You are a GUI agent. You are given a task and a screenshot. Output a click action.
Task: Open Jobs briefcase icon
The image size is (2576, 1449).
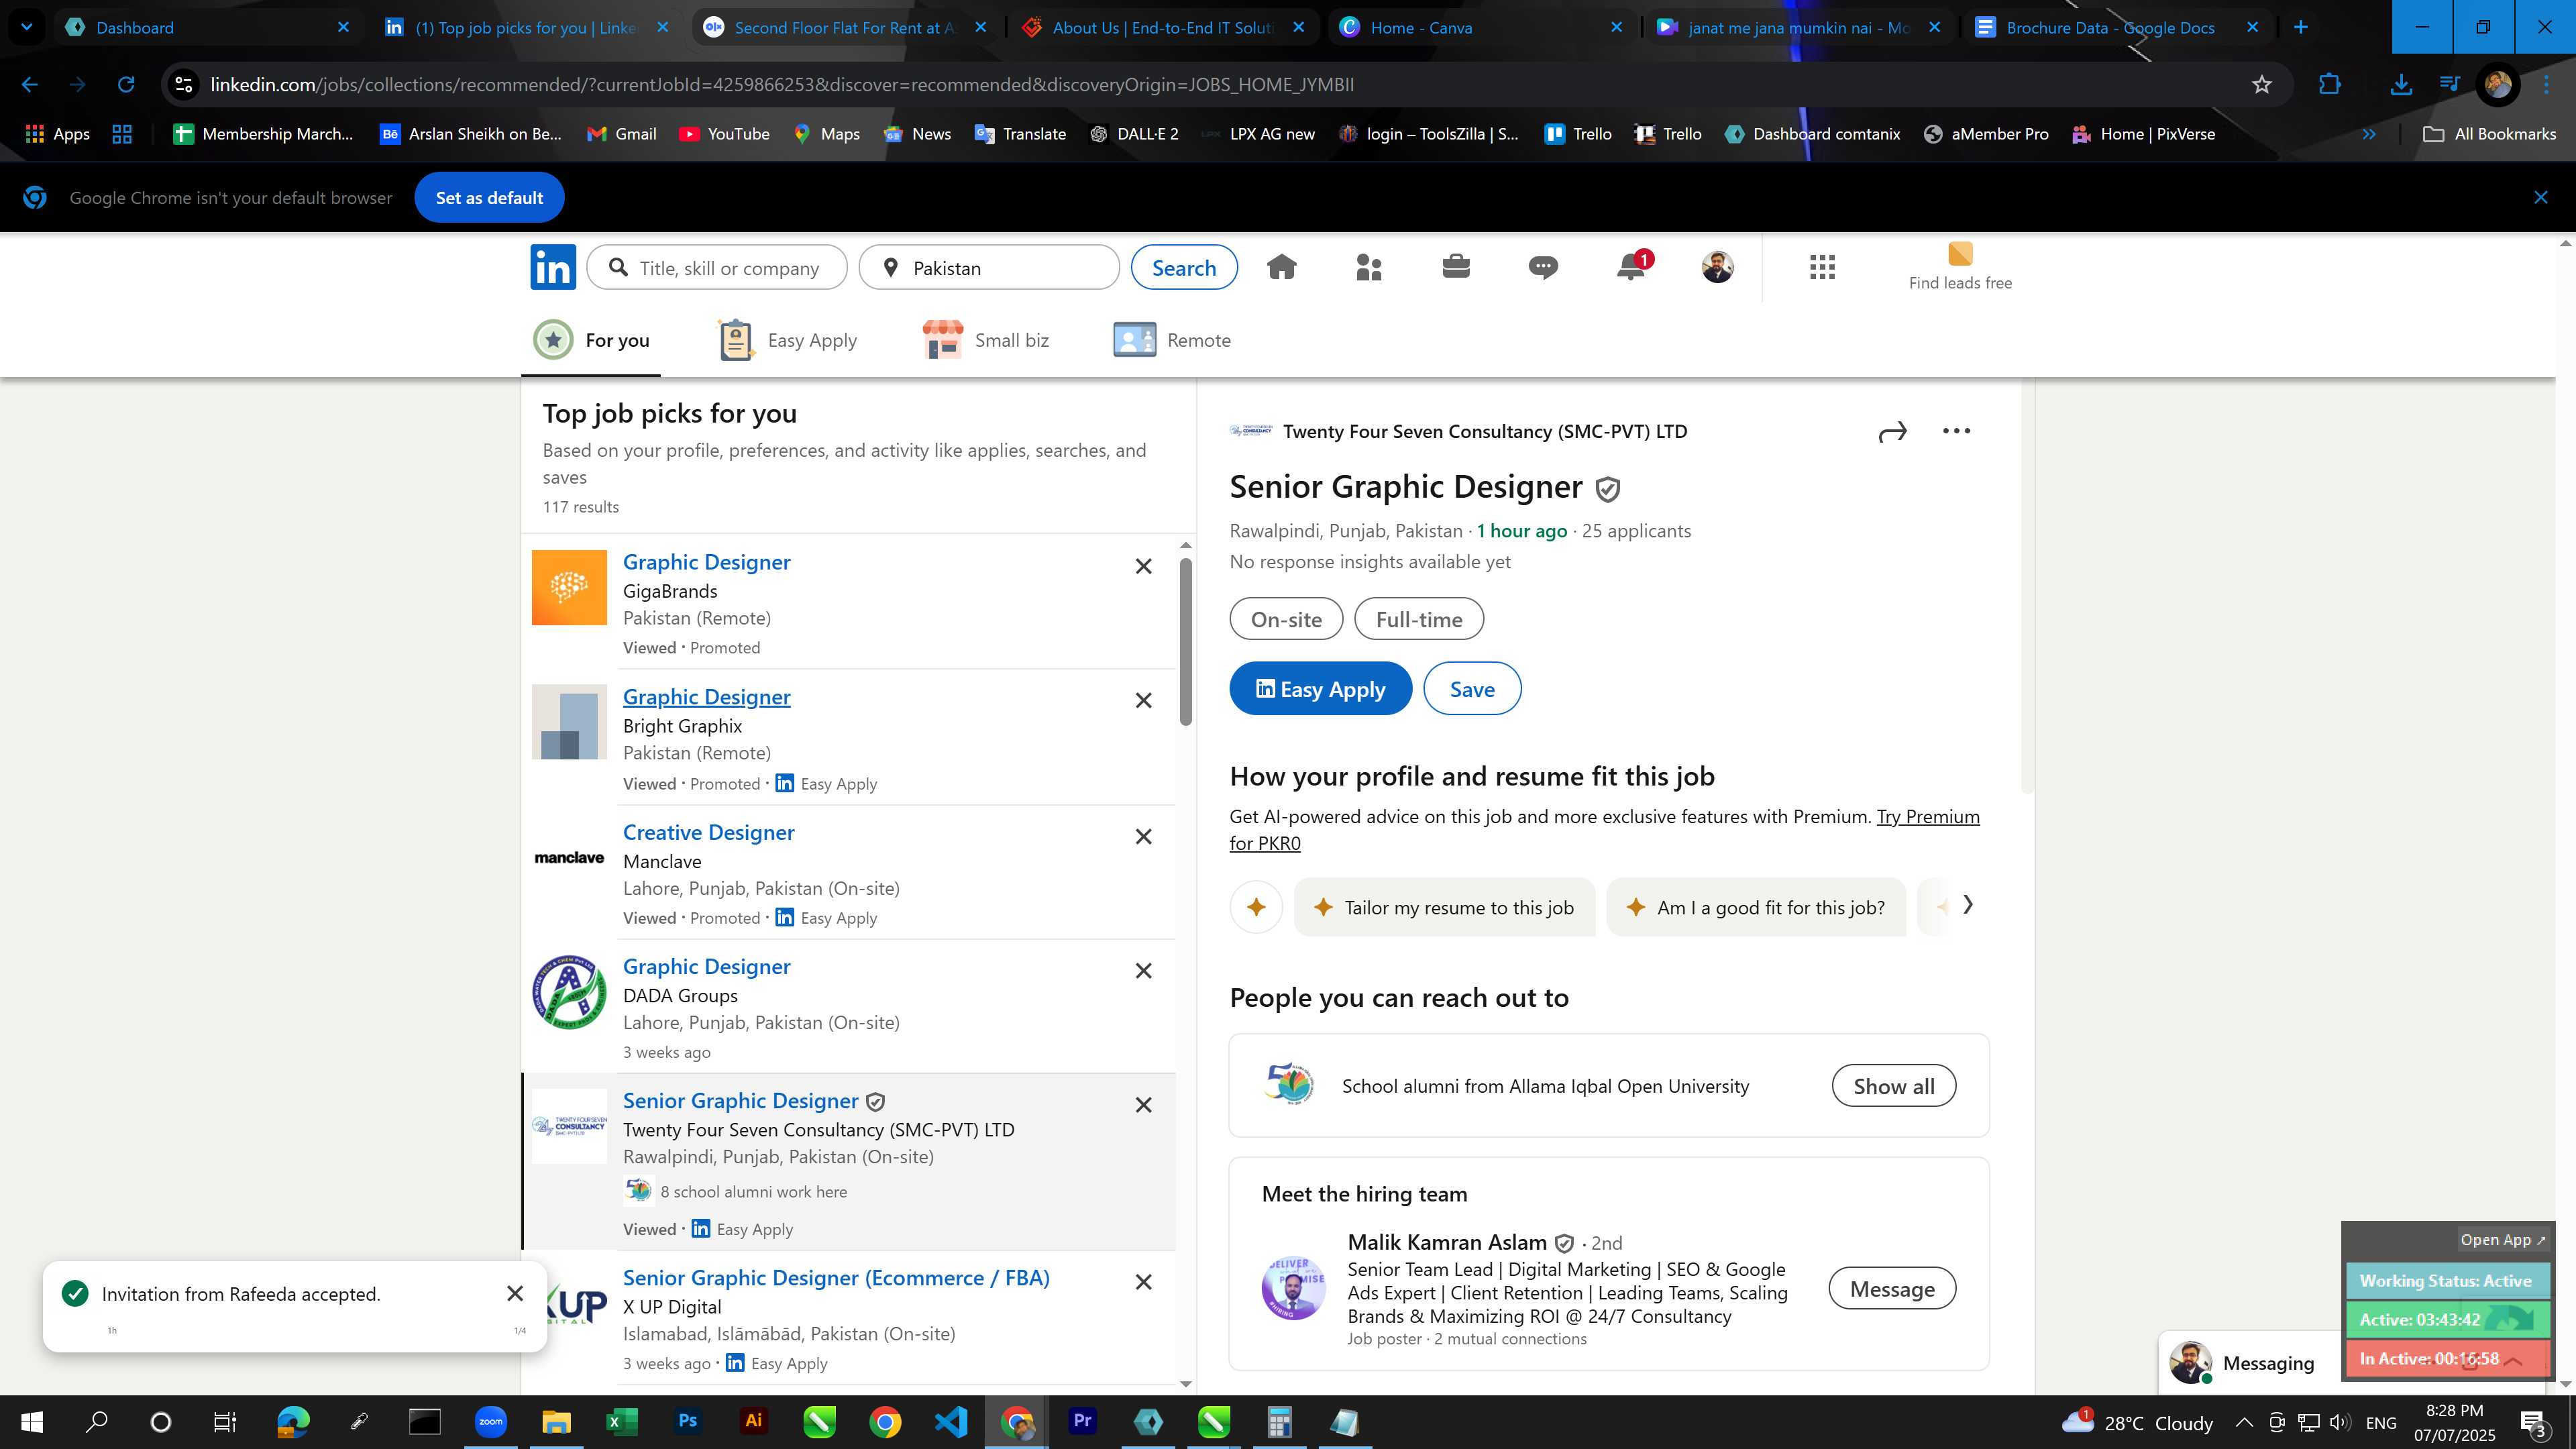click(x=1456, y=267)
